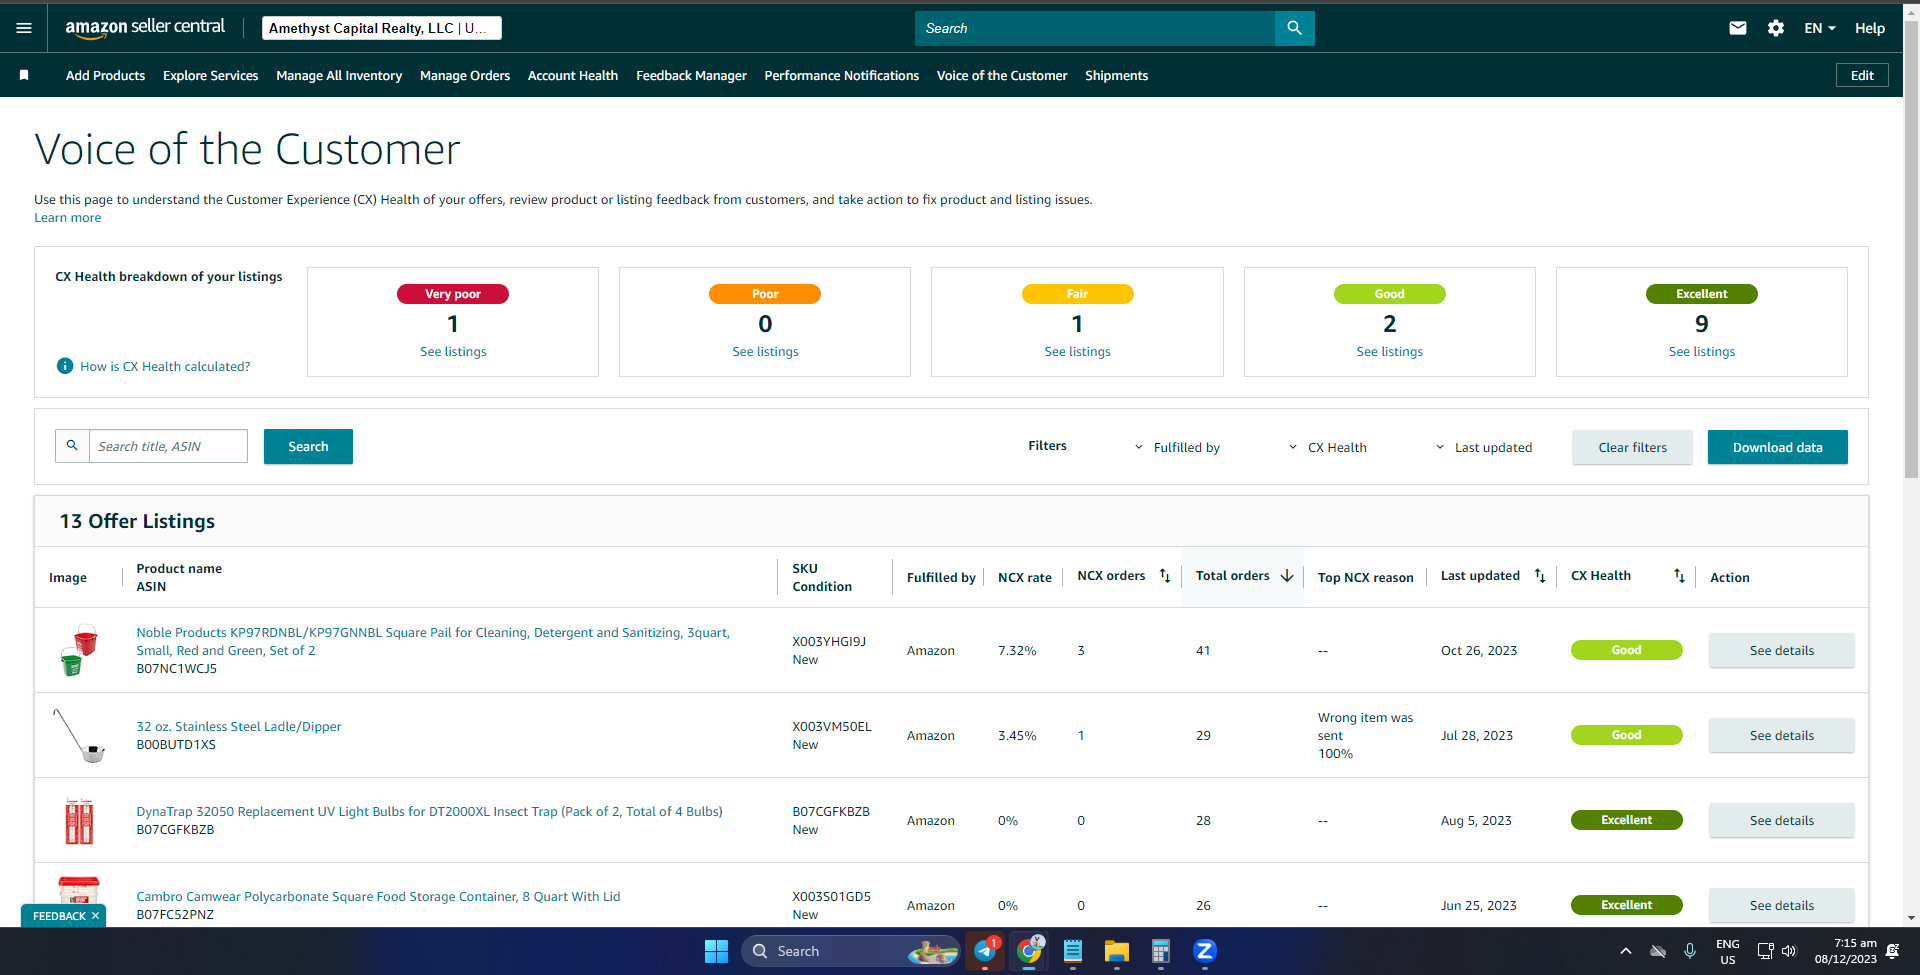Open the hamburger navigation menu
1920x975 pixels.
24,28
